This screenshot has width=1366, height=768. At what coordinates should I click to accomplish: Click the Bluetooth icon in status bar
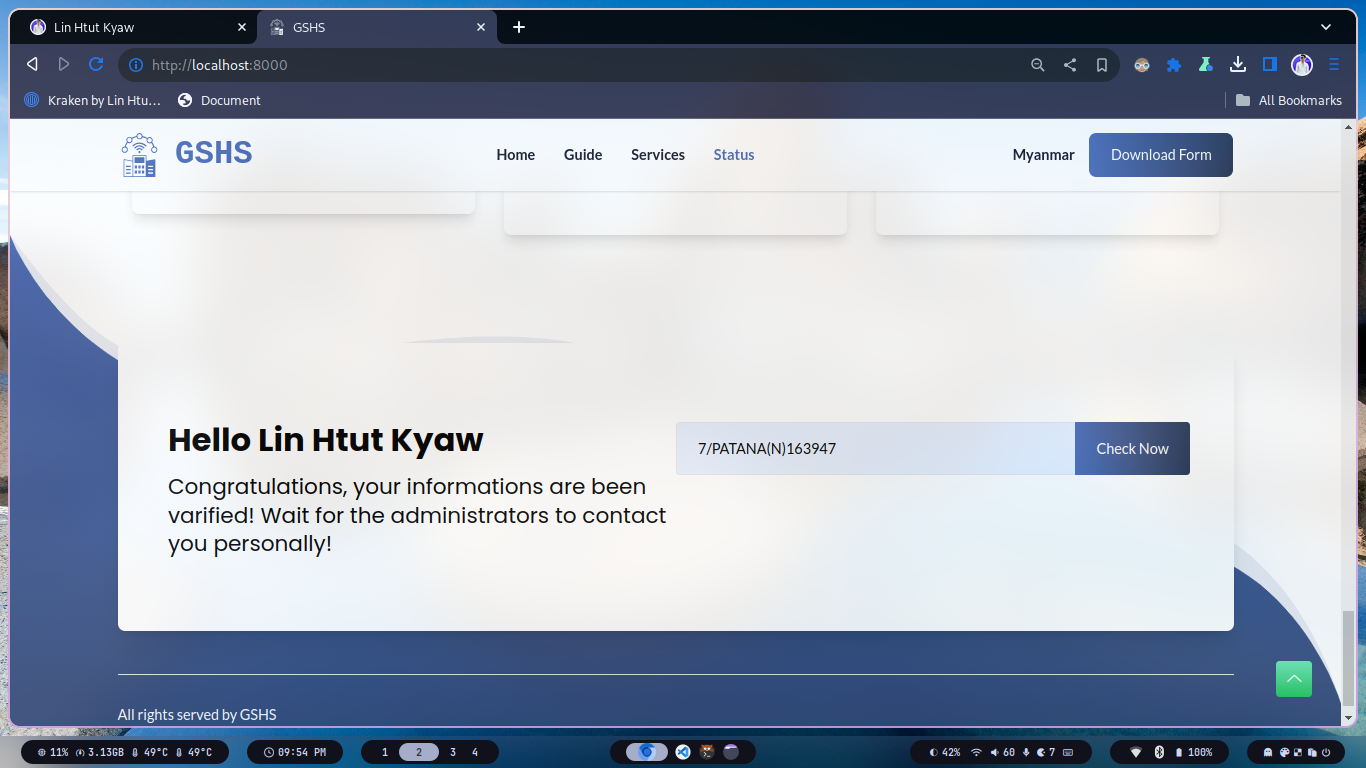pos(1160,752)
